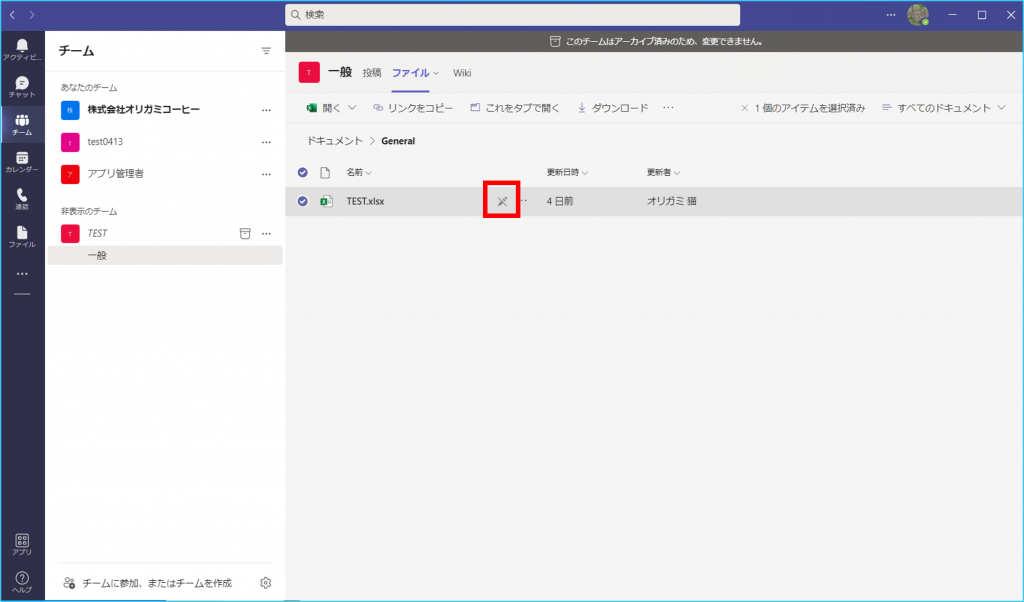Click the Help question mark icon
Screen dimensions: 1024x602
[22, 582]
